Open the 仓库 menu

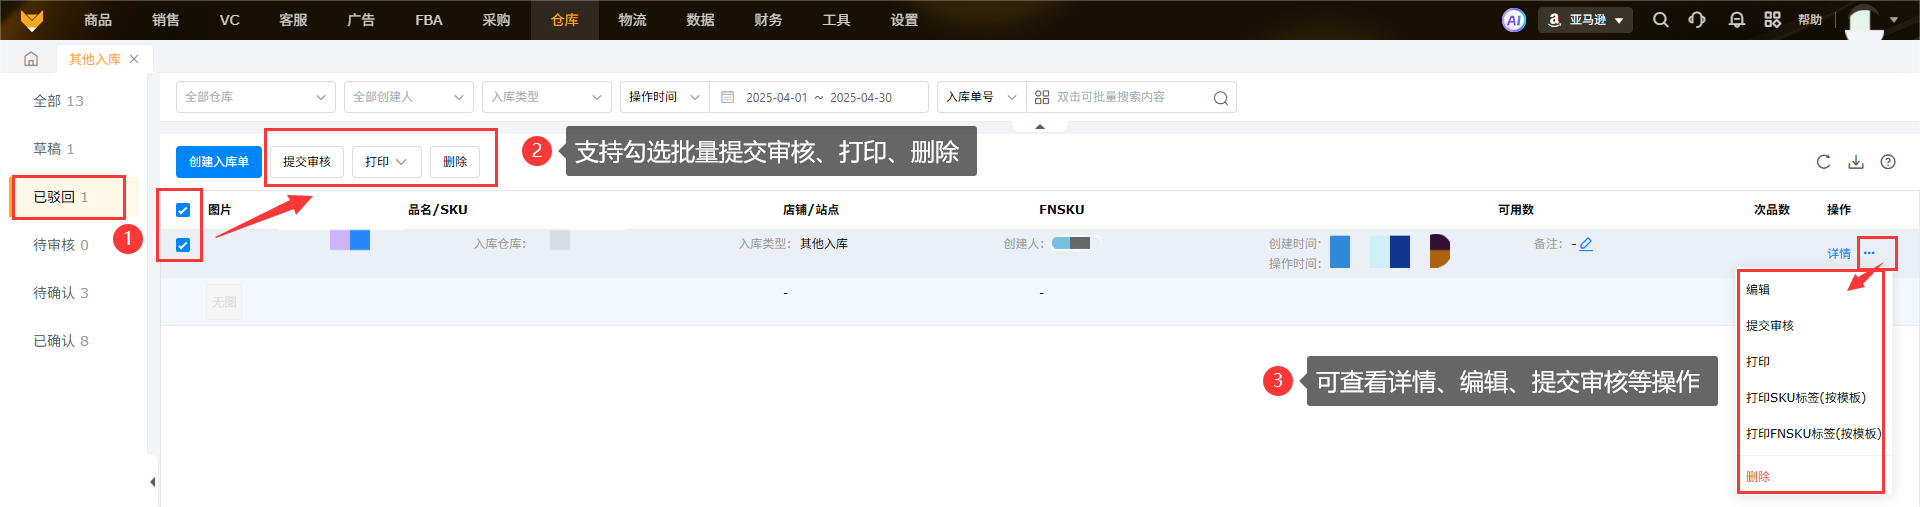click(x=565, y=20)
